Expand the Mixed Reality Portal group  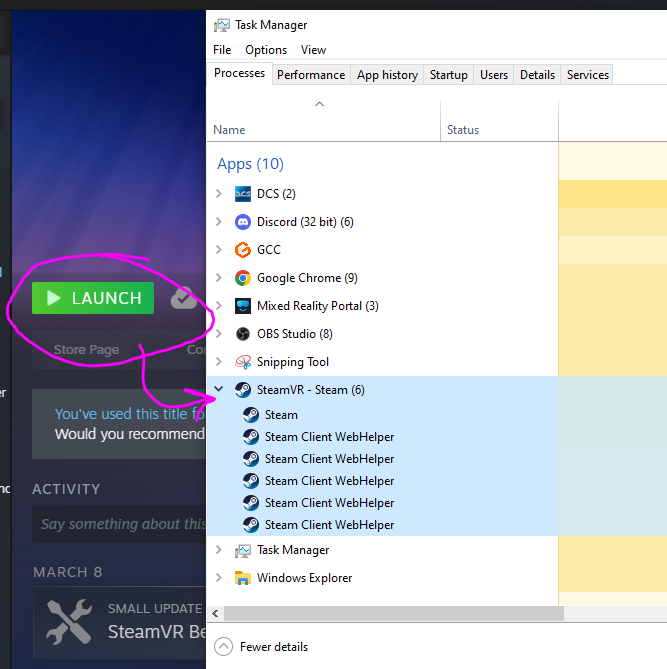click(x=218, y=306)
